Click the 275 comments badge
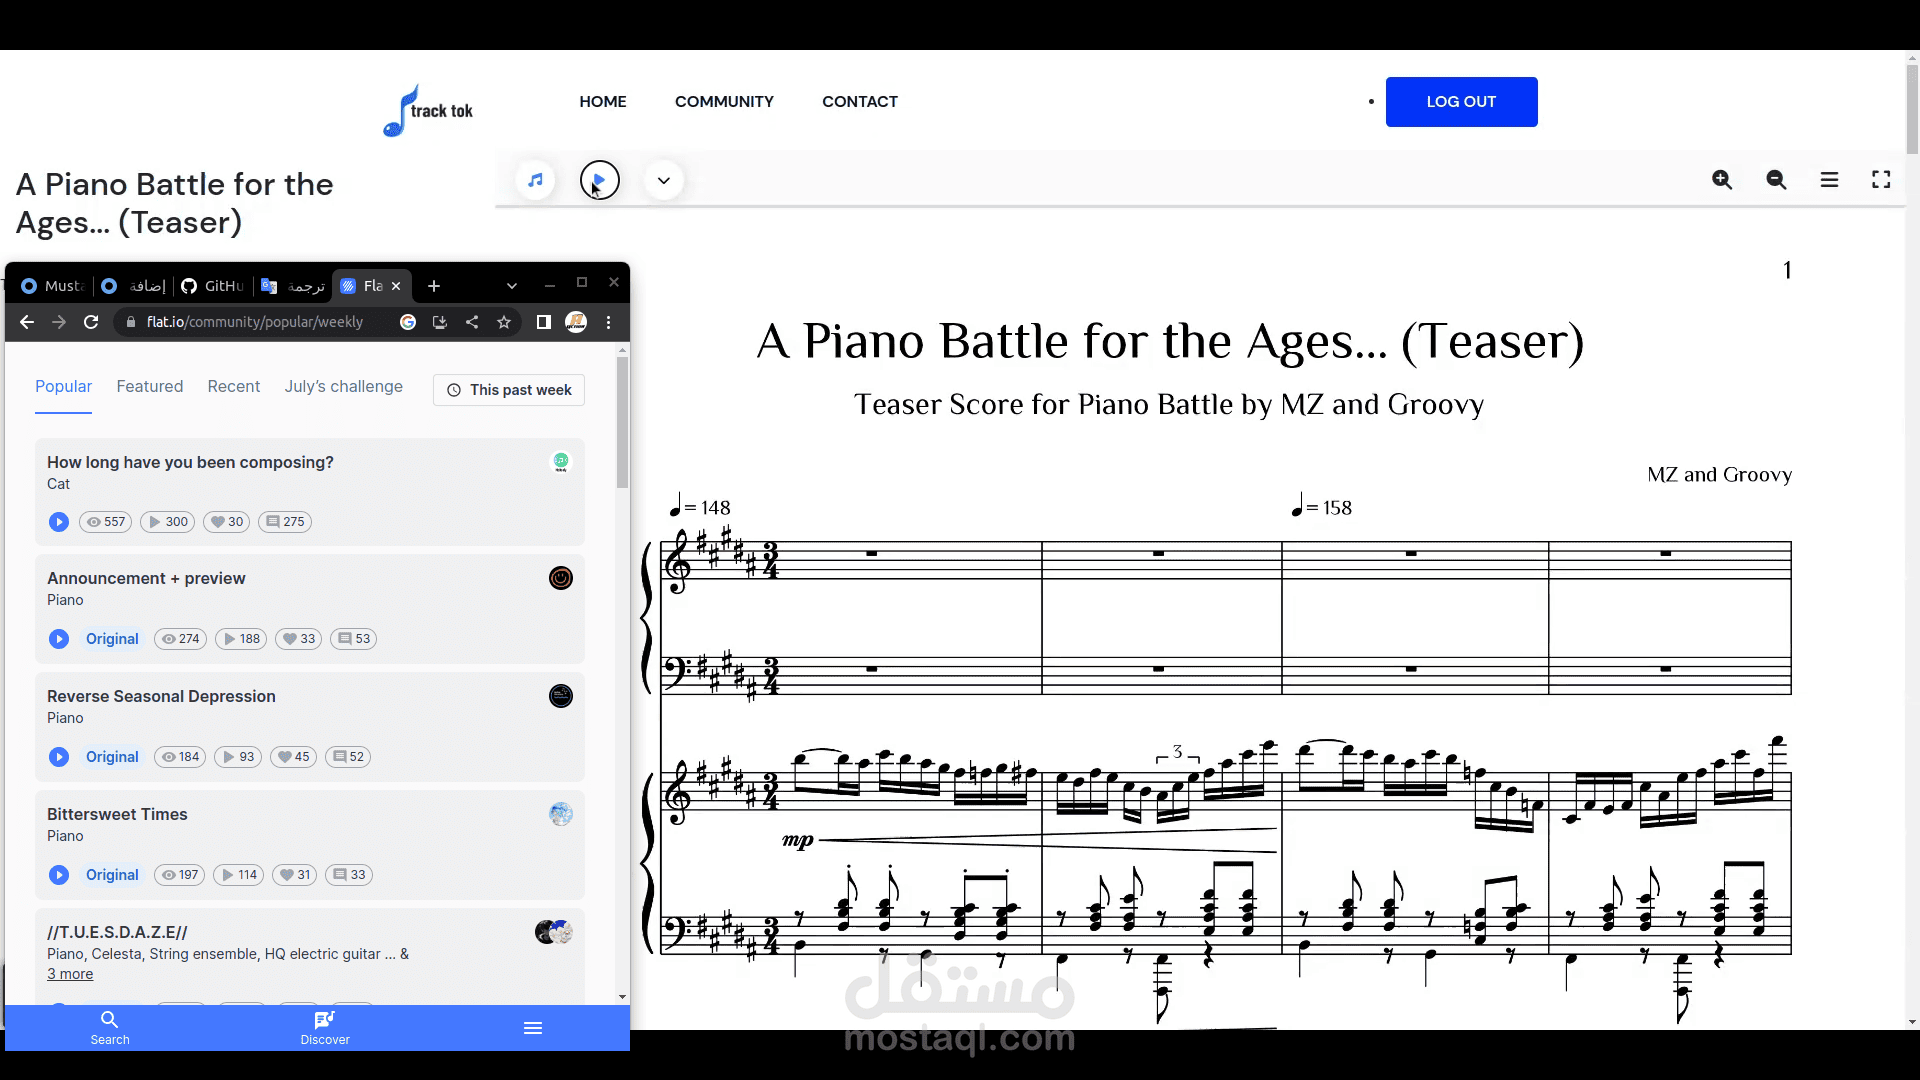Image resolution: width=1920 pixels, height=1080 pixels. (x=285, y=522)
